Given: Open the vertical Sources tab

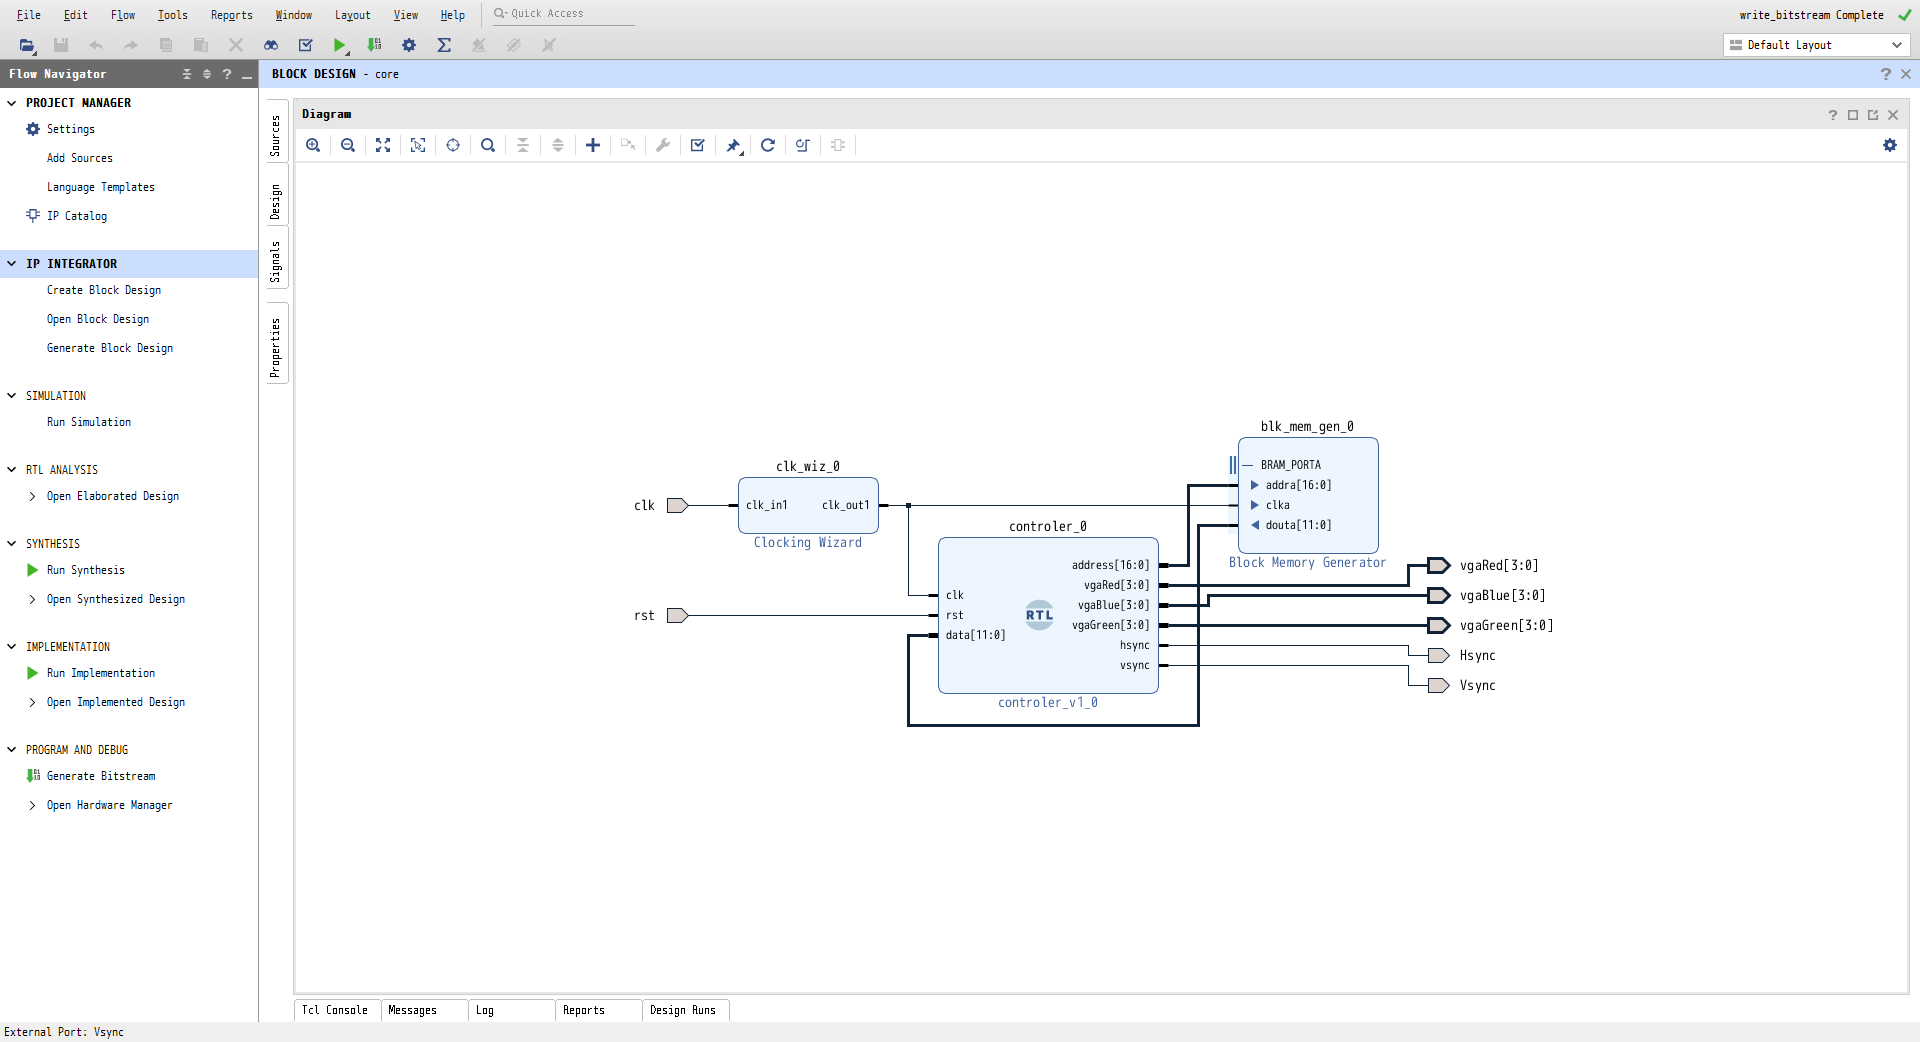Looking at the screenshot, I should pyautogui.click(x=276, y=135).
